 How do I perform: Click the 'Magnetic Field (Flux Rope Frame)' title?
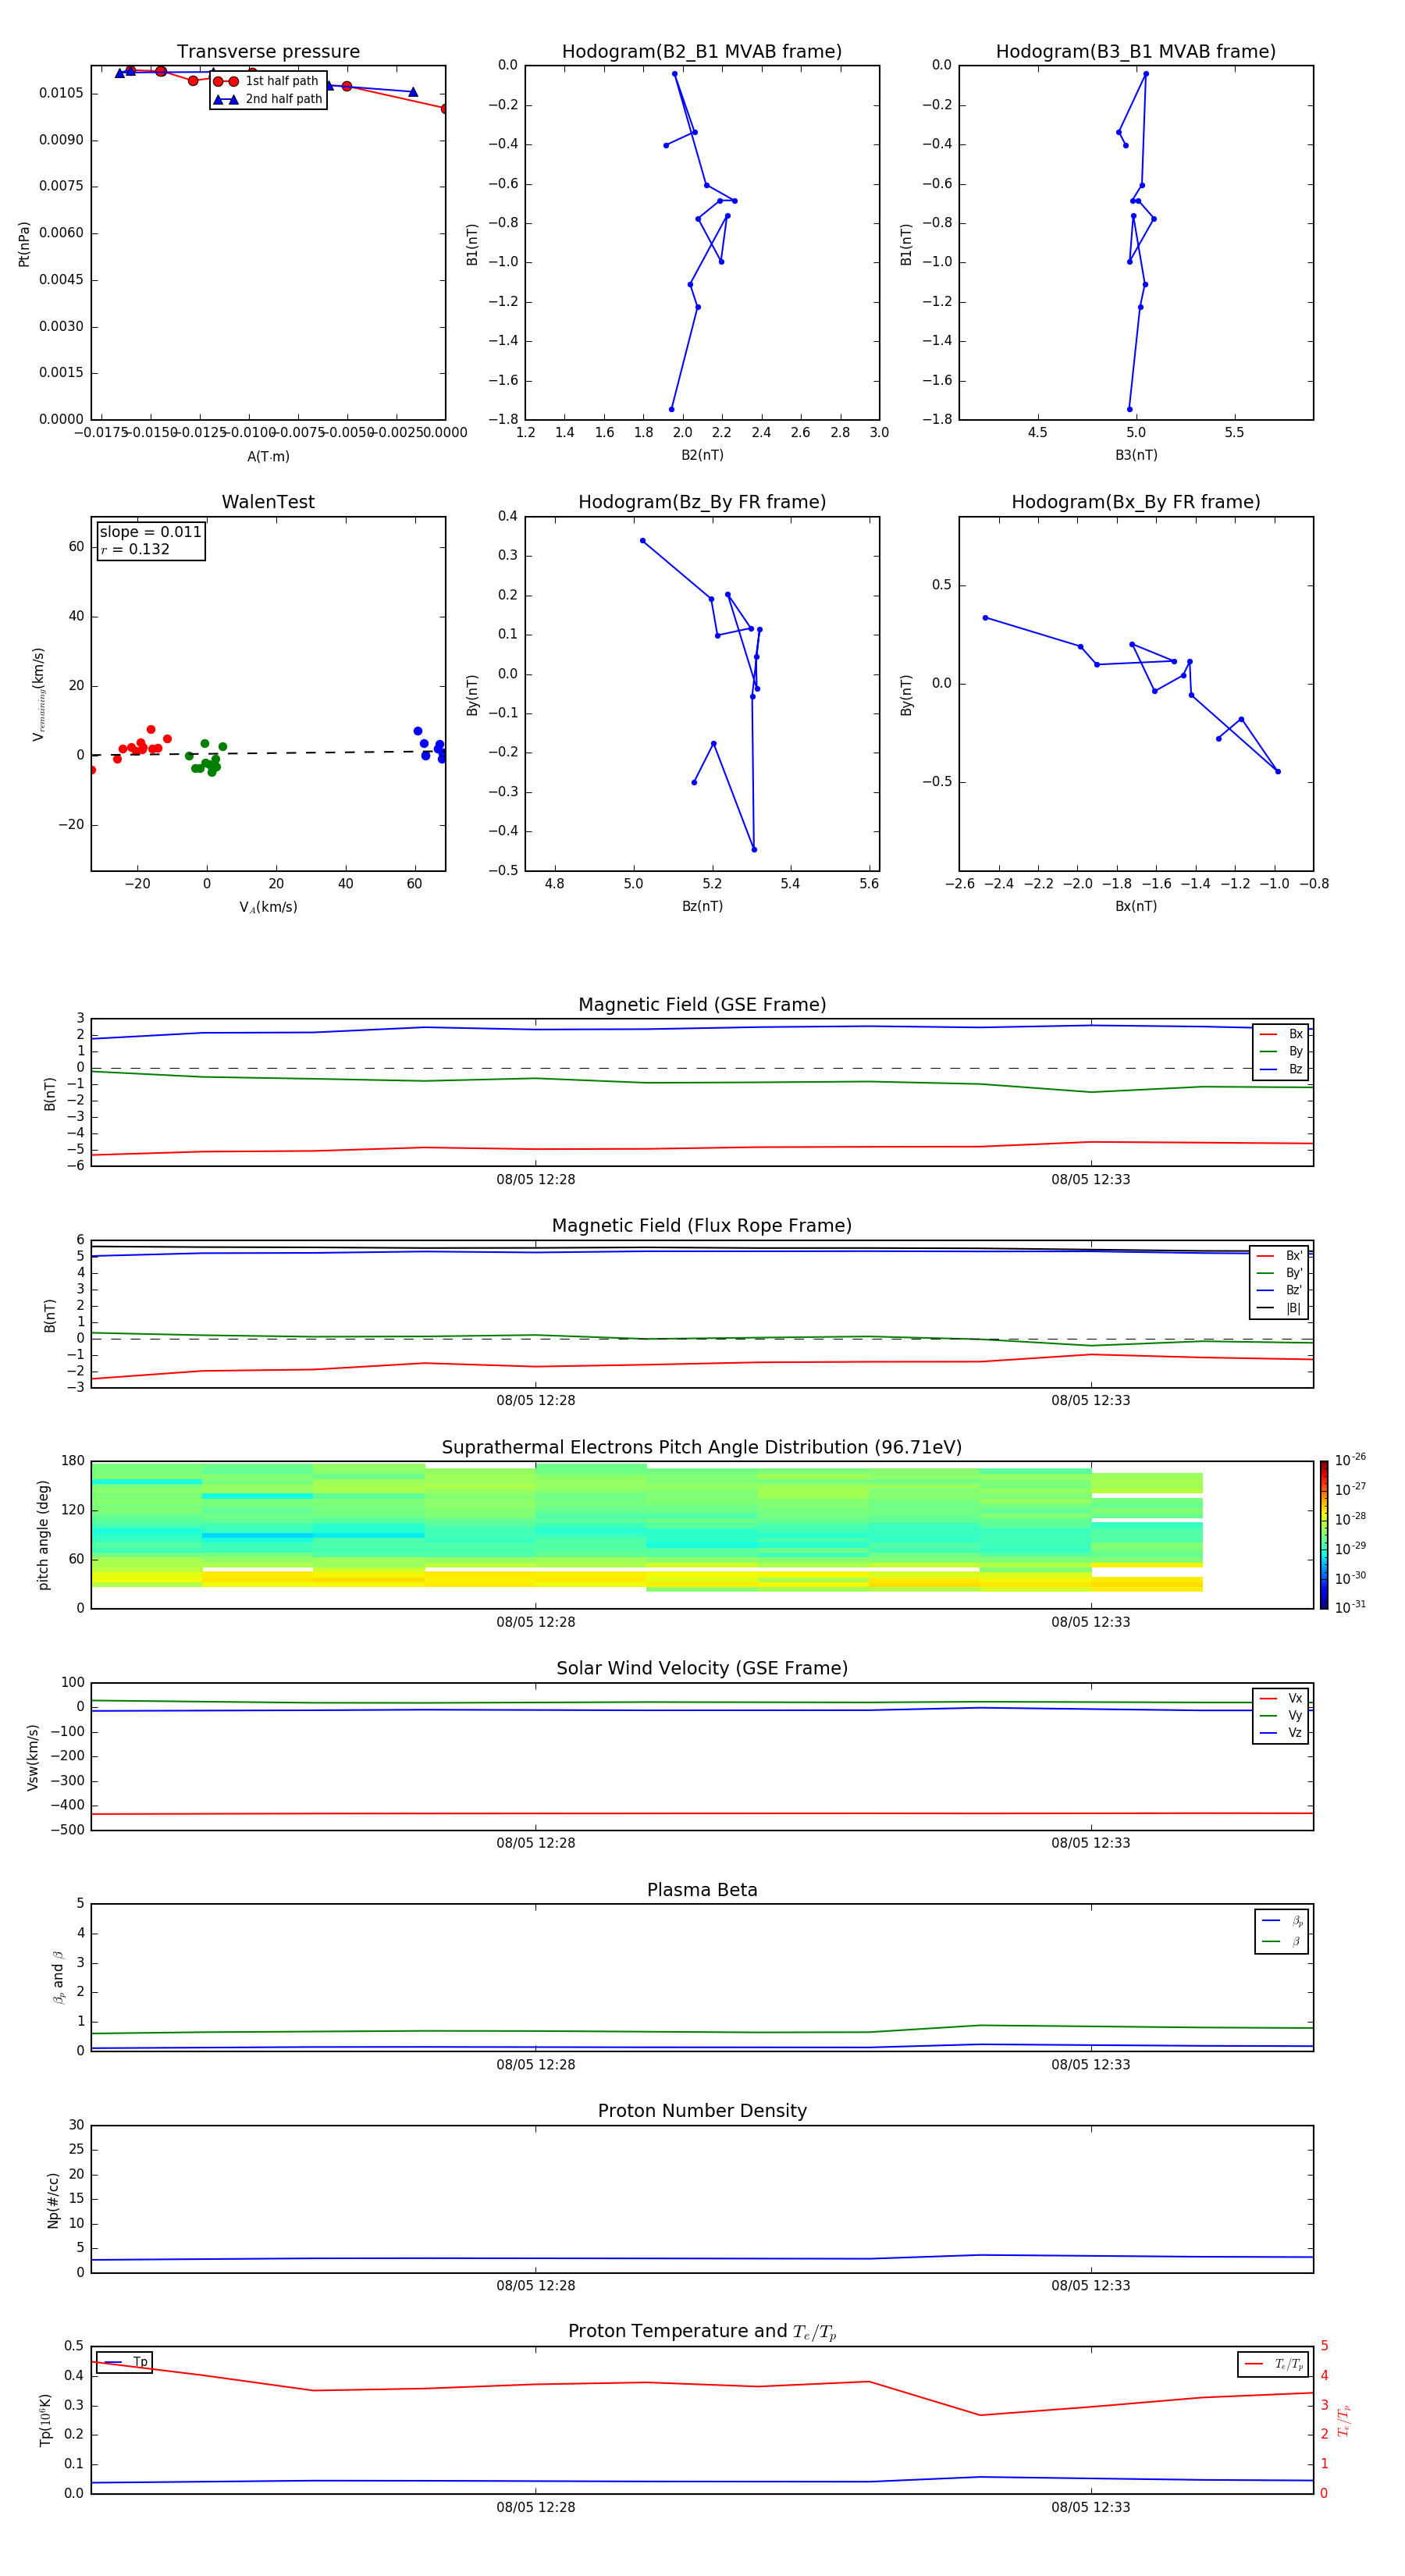702,1226
